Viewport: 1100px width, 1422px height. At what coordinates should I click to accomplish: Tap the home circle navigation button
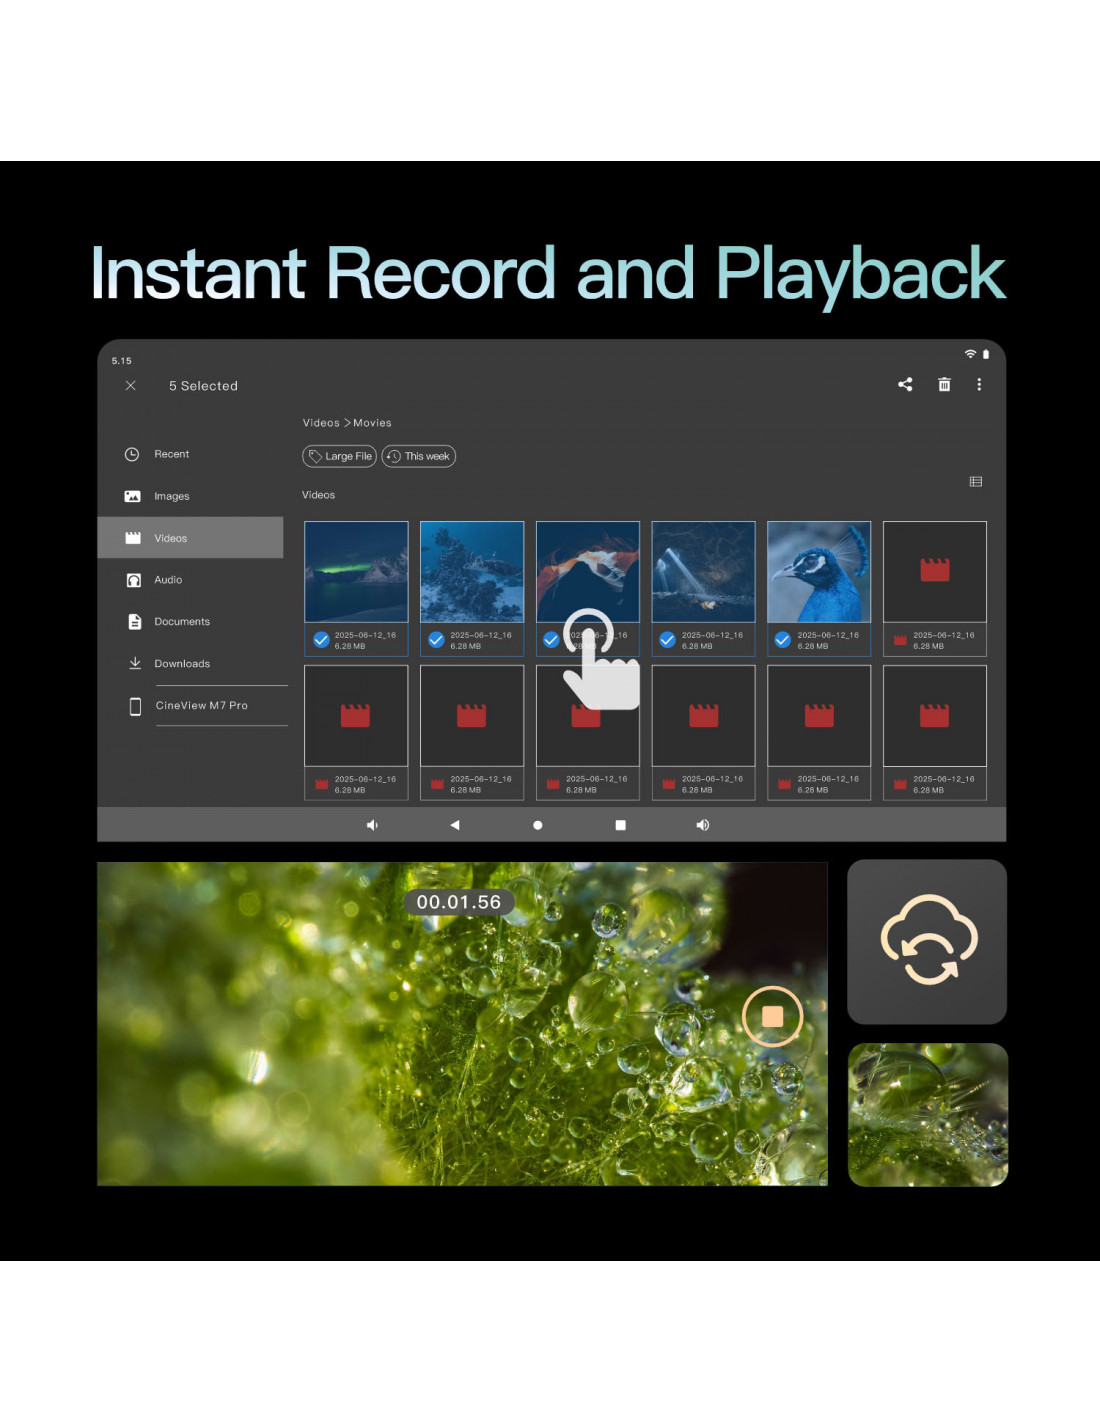(x=538, y=825)
